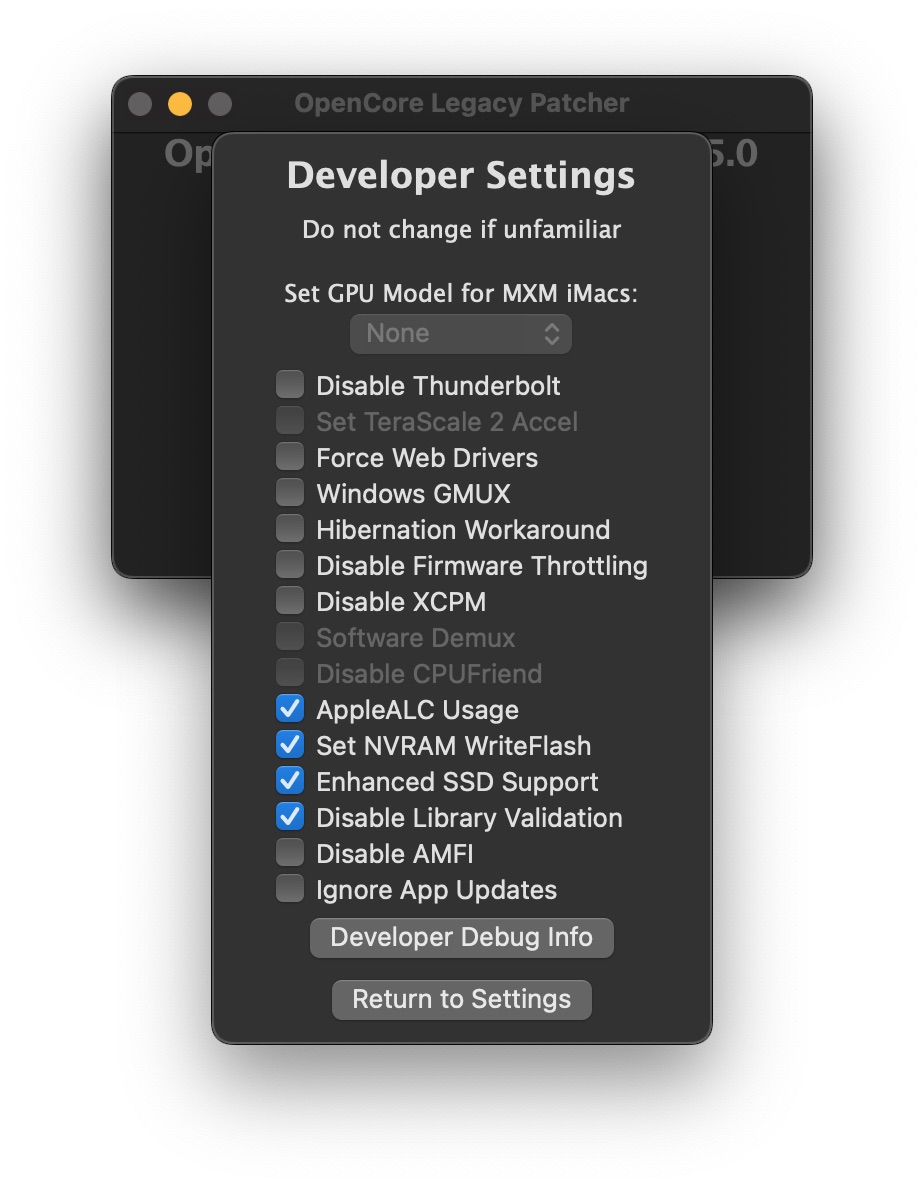Viewport: 924px width, 1192px height.
Task: Click the Disable CPUFriend checkbox
Action: 290,673
